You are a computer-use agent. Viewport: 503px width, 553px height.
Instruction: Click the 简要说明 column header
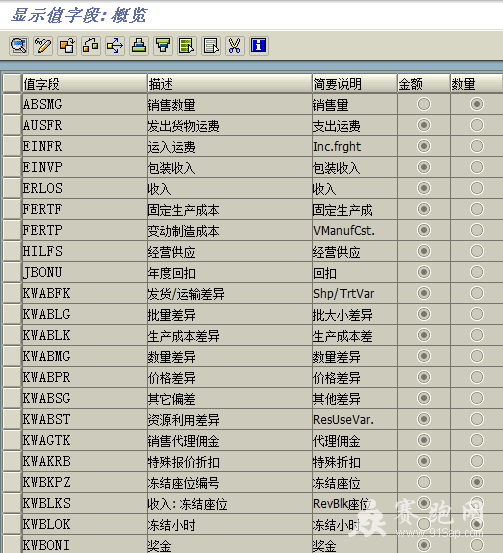point(355,84)
